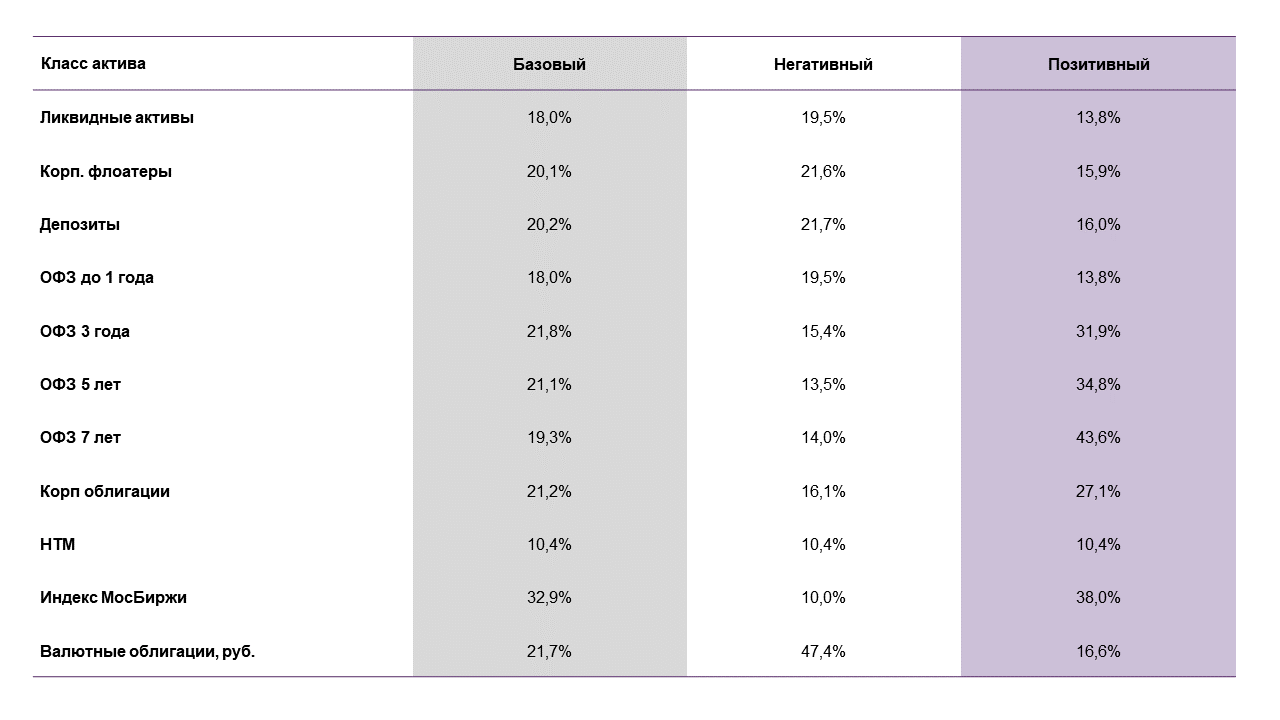Click the 43,6% positive value for ОФЗ 7 лет
Viewport: 1280px width, 720px height.
point(1098,438)
